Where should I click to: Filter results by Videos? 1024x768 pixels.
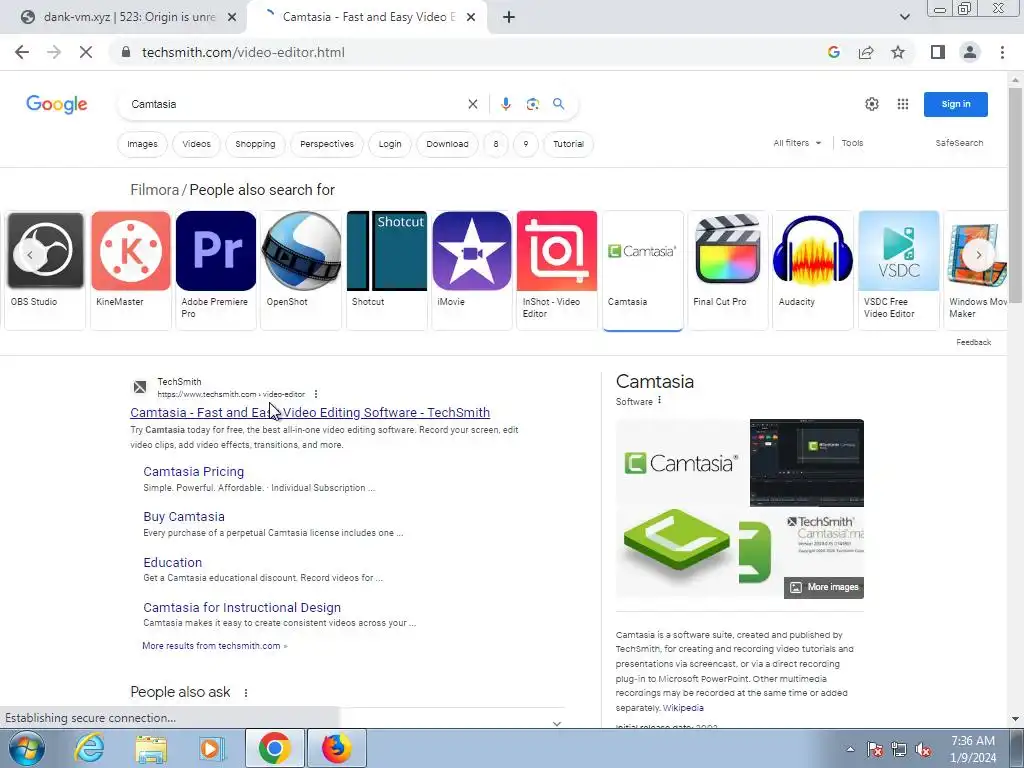coord(197,144)
